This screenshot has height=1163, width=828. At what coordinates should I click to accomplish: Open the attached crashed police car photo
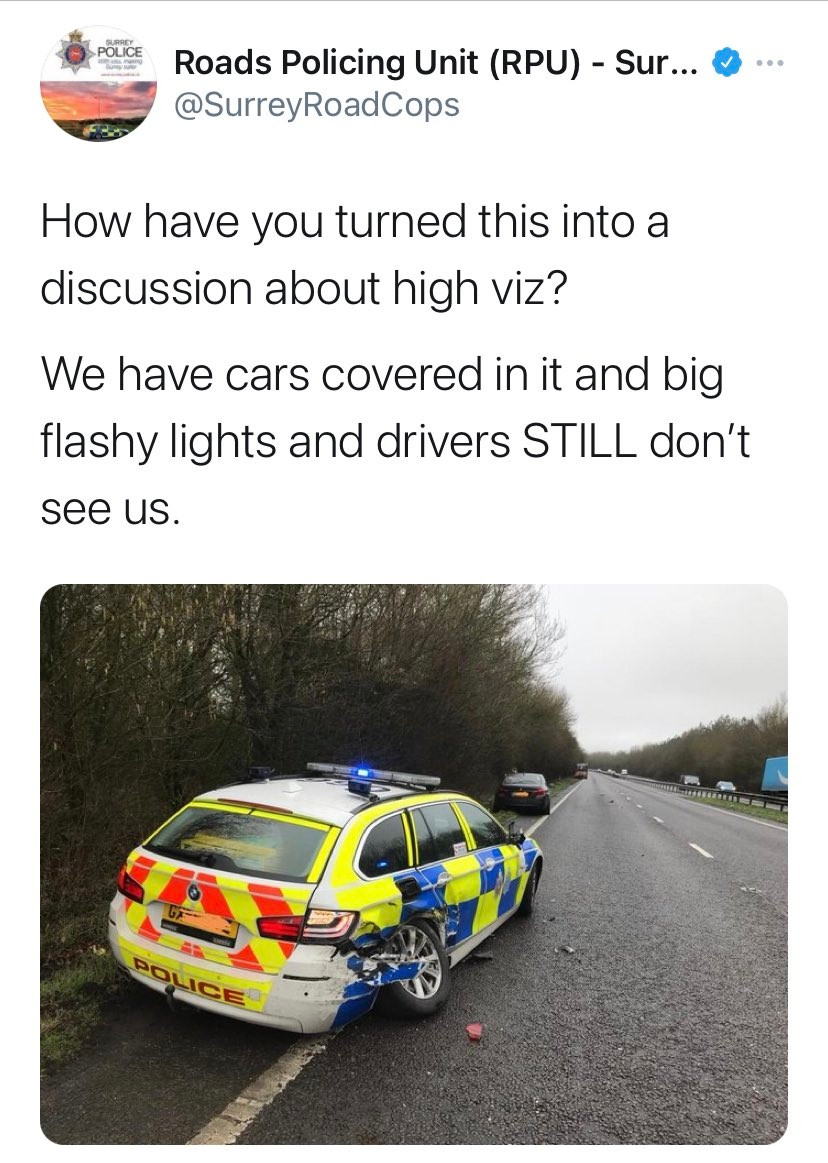click(x=414, y=864)
